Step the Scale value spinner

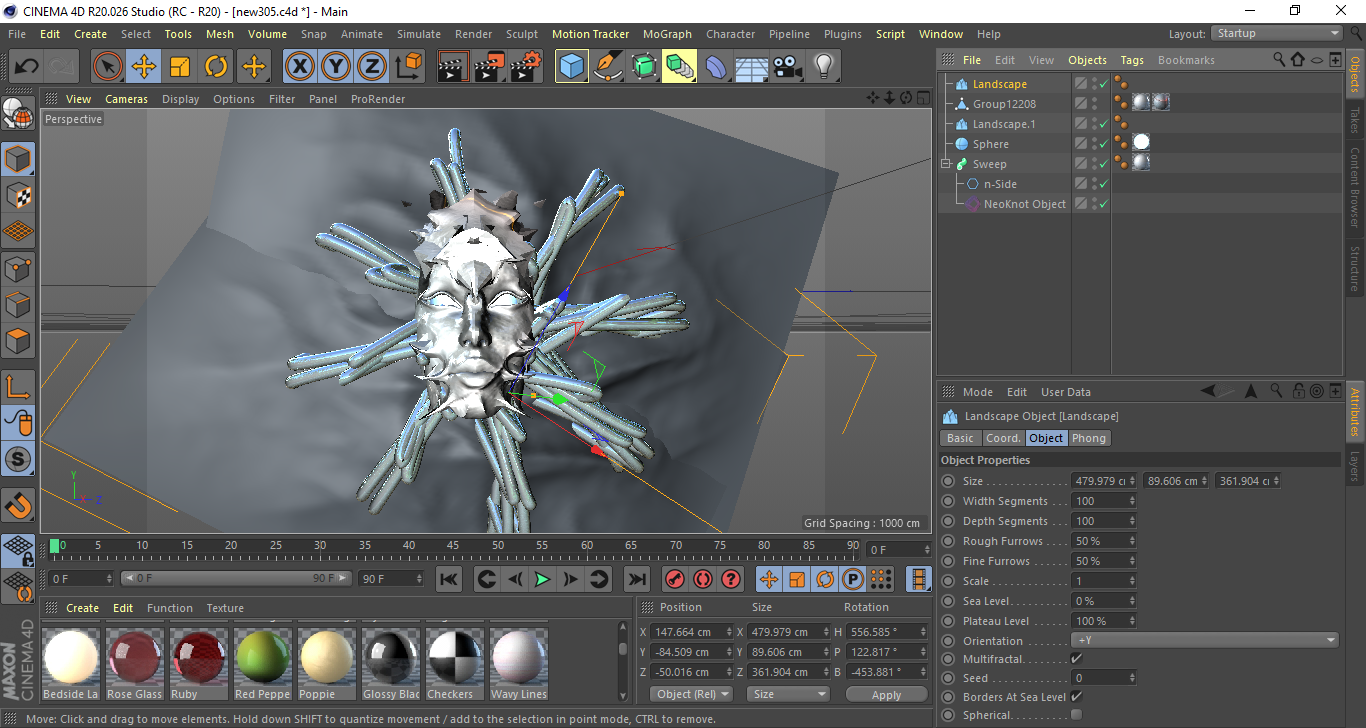1132,581
